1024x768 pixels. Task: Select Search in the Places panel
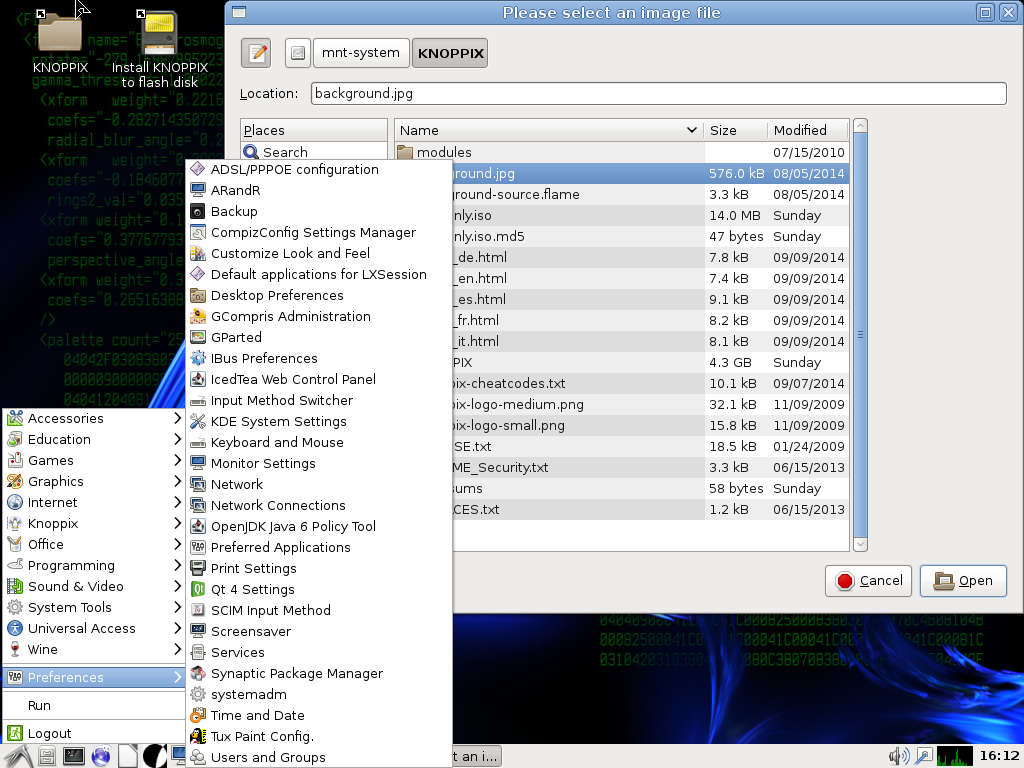point(313,152)
